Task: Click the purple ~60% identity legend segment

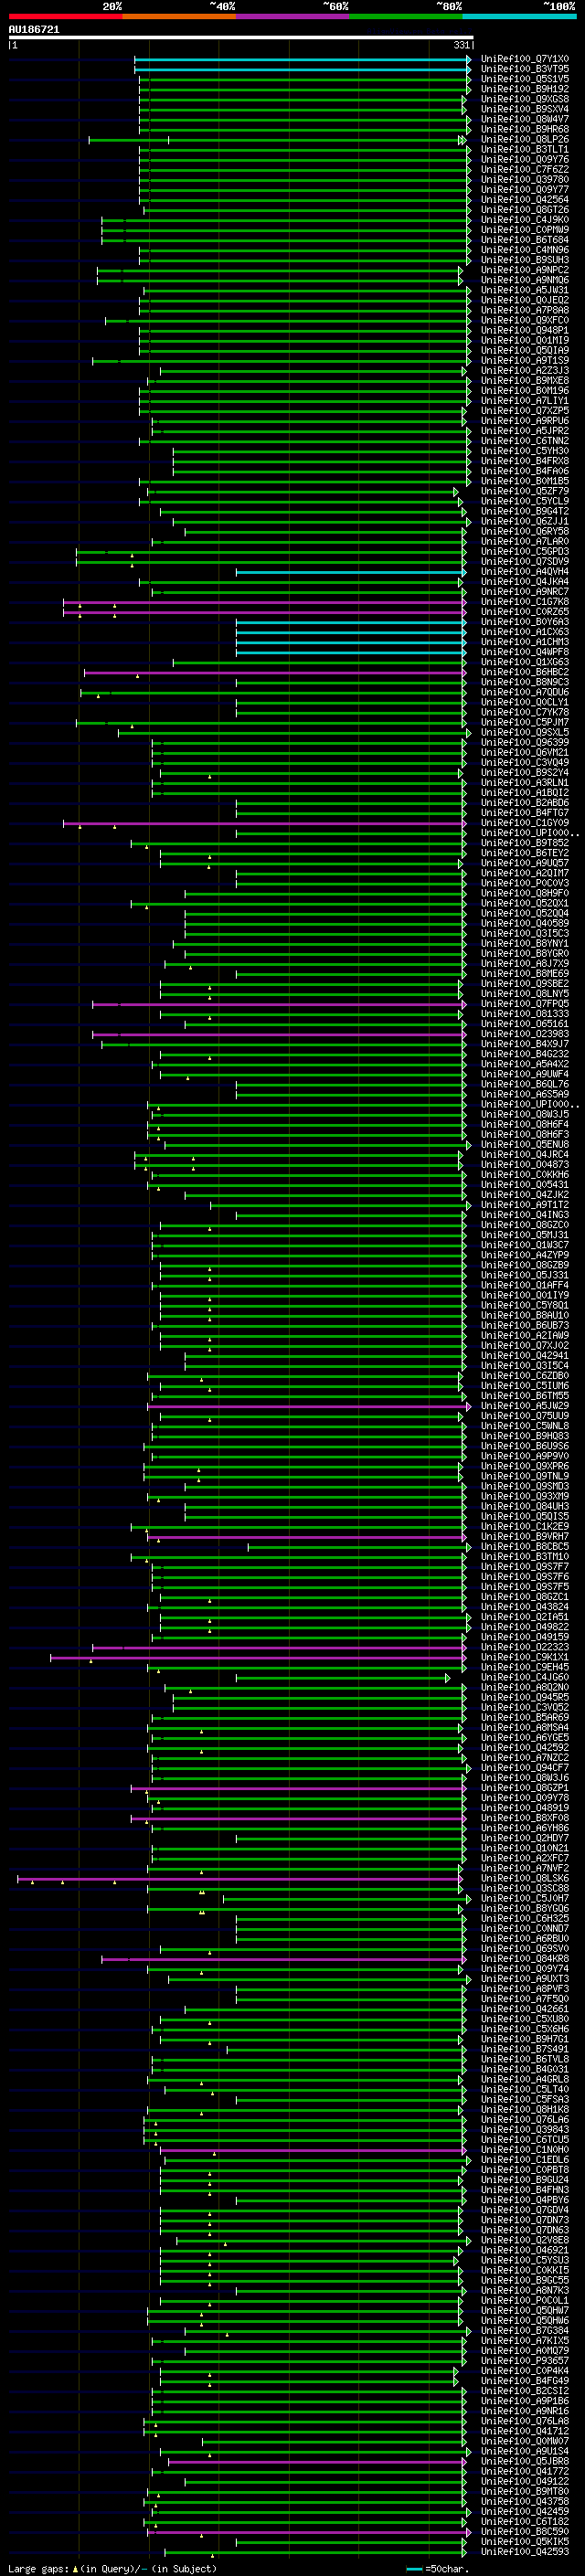Action: (x=292, y=16)
